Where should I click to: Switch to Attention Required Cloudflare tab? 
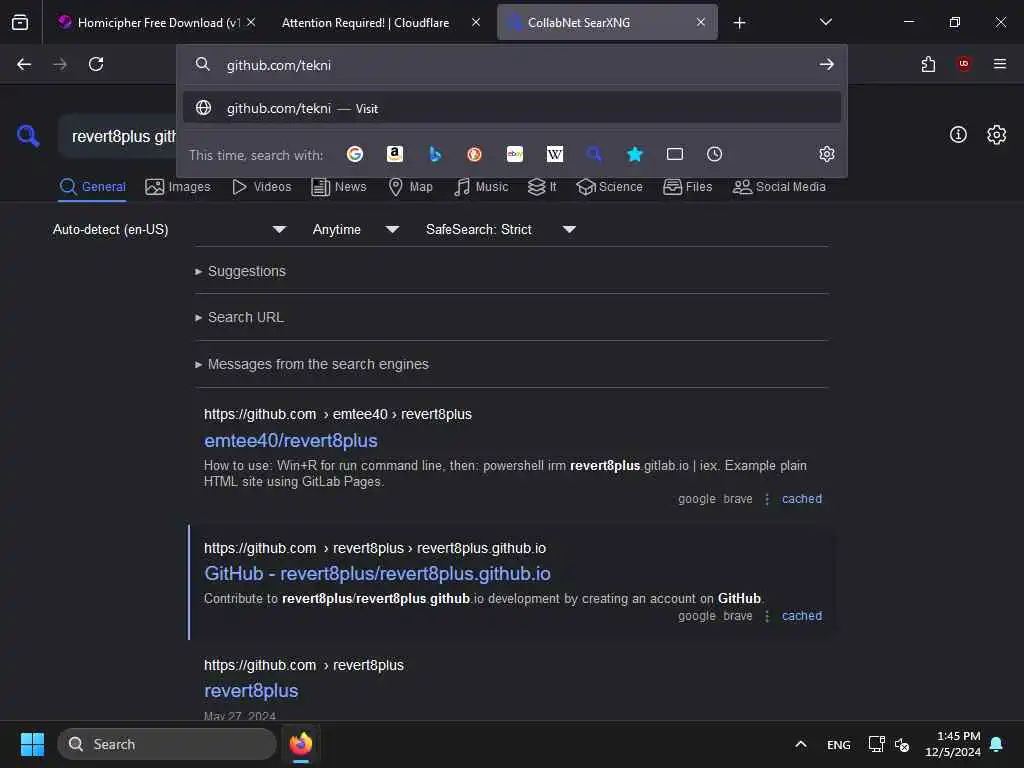[381, 22]
